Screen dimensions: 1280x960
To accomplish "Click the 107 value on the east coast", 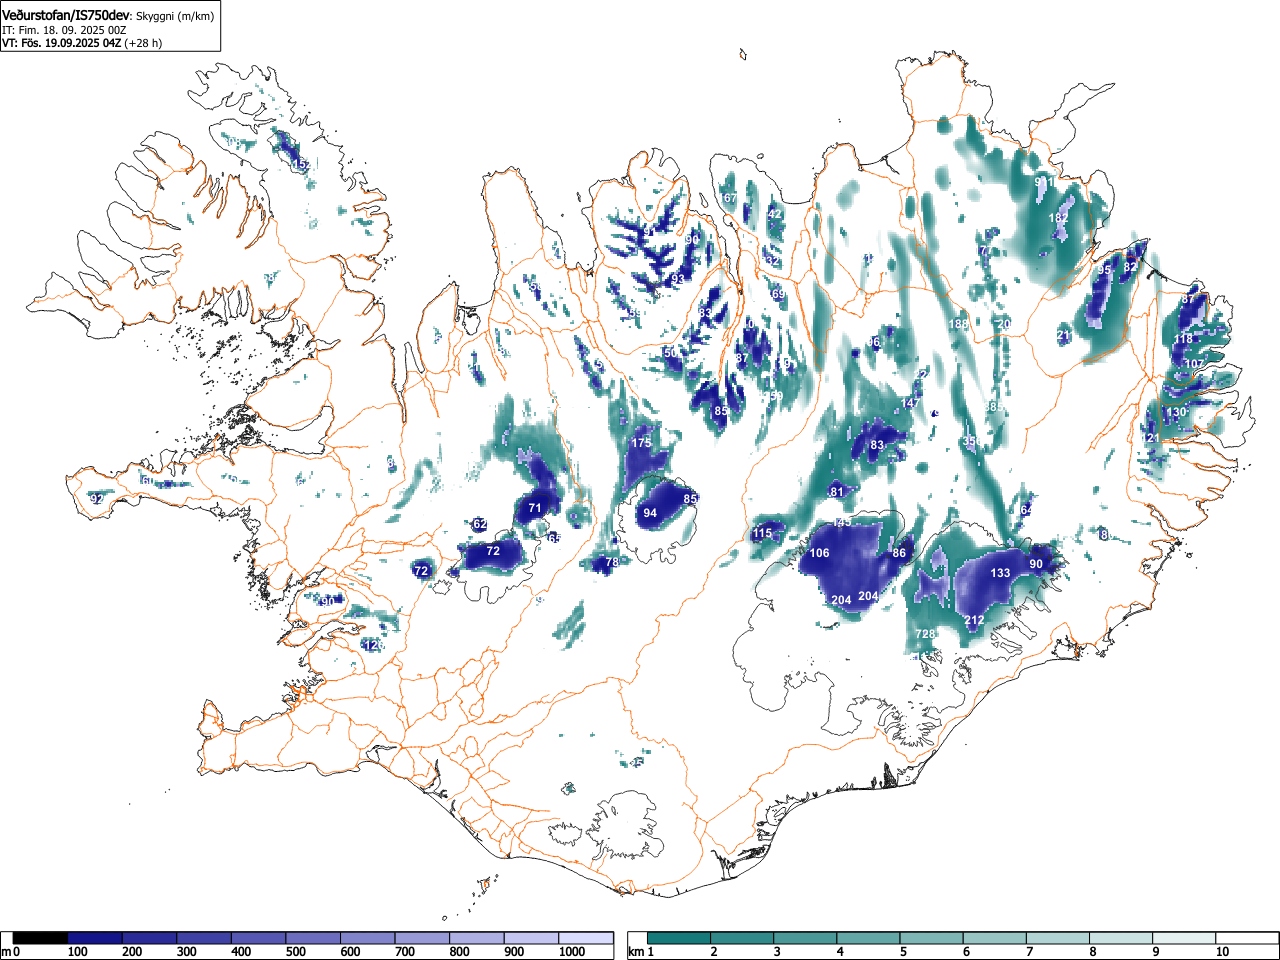I will [1193, 363].
